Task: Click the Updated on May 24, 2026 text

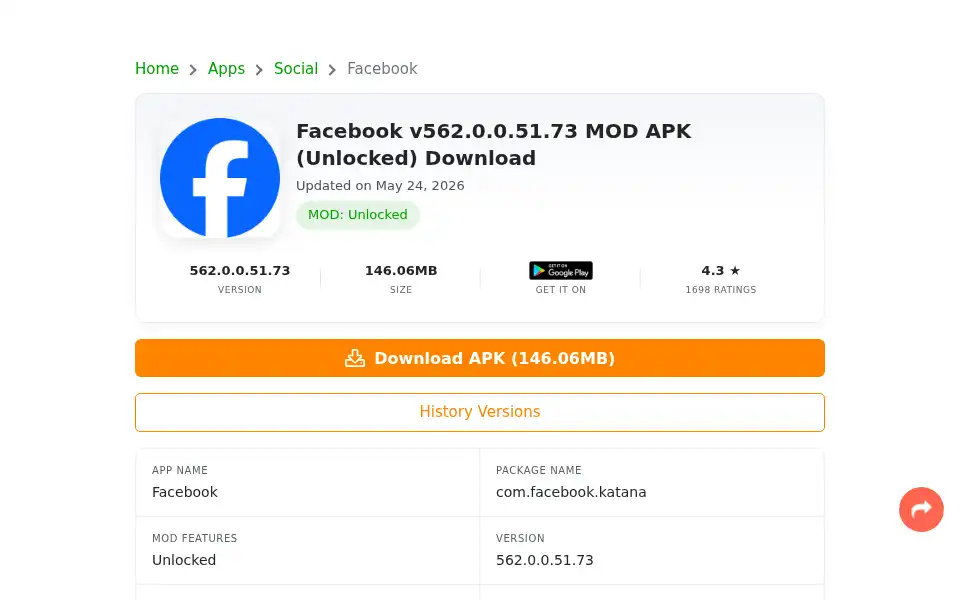Action: tap(380, 186)
